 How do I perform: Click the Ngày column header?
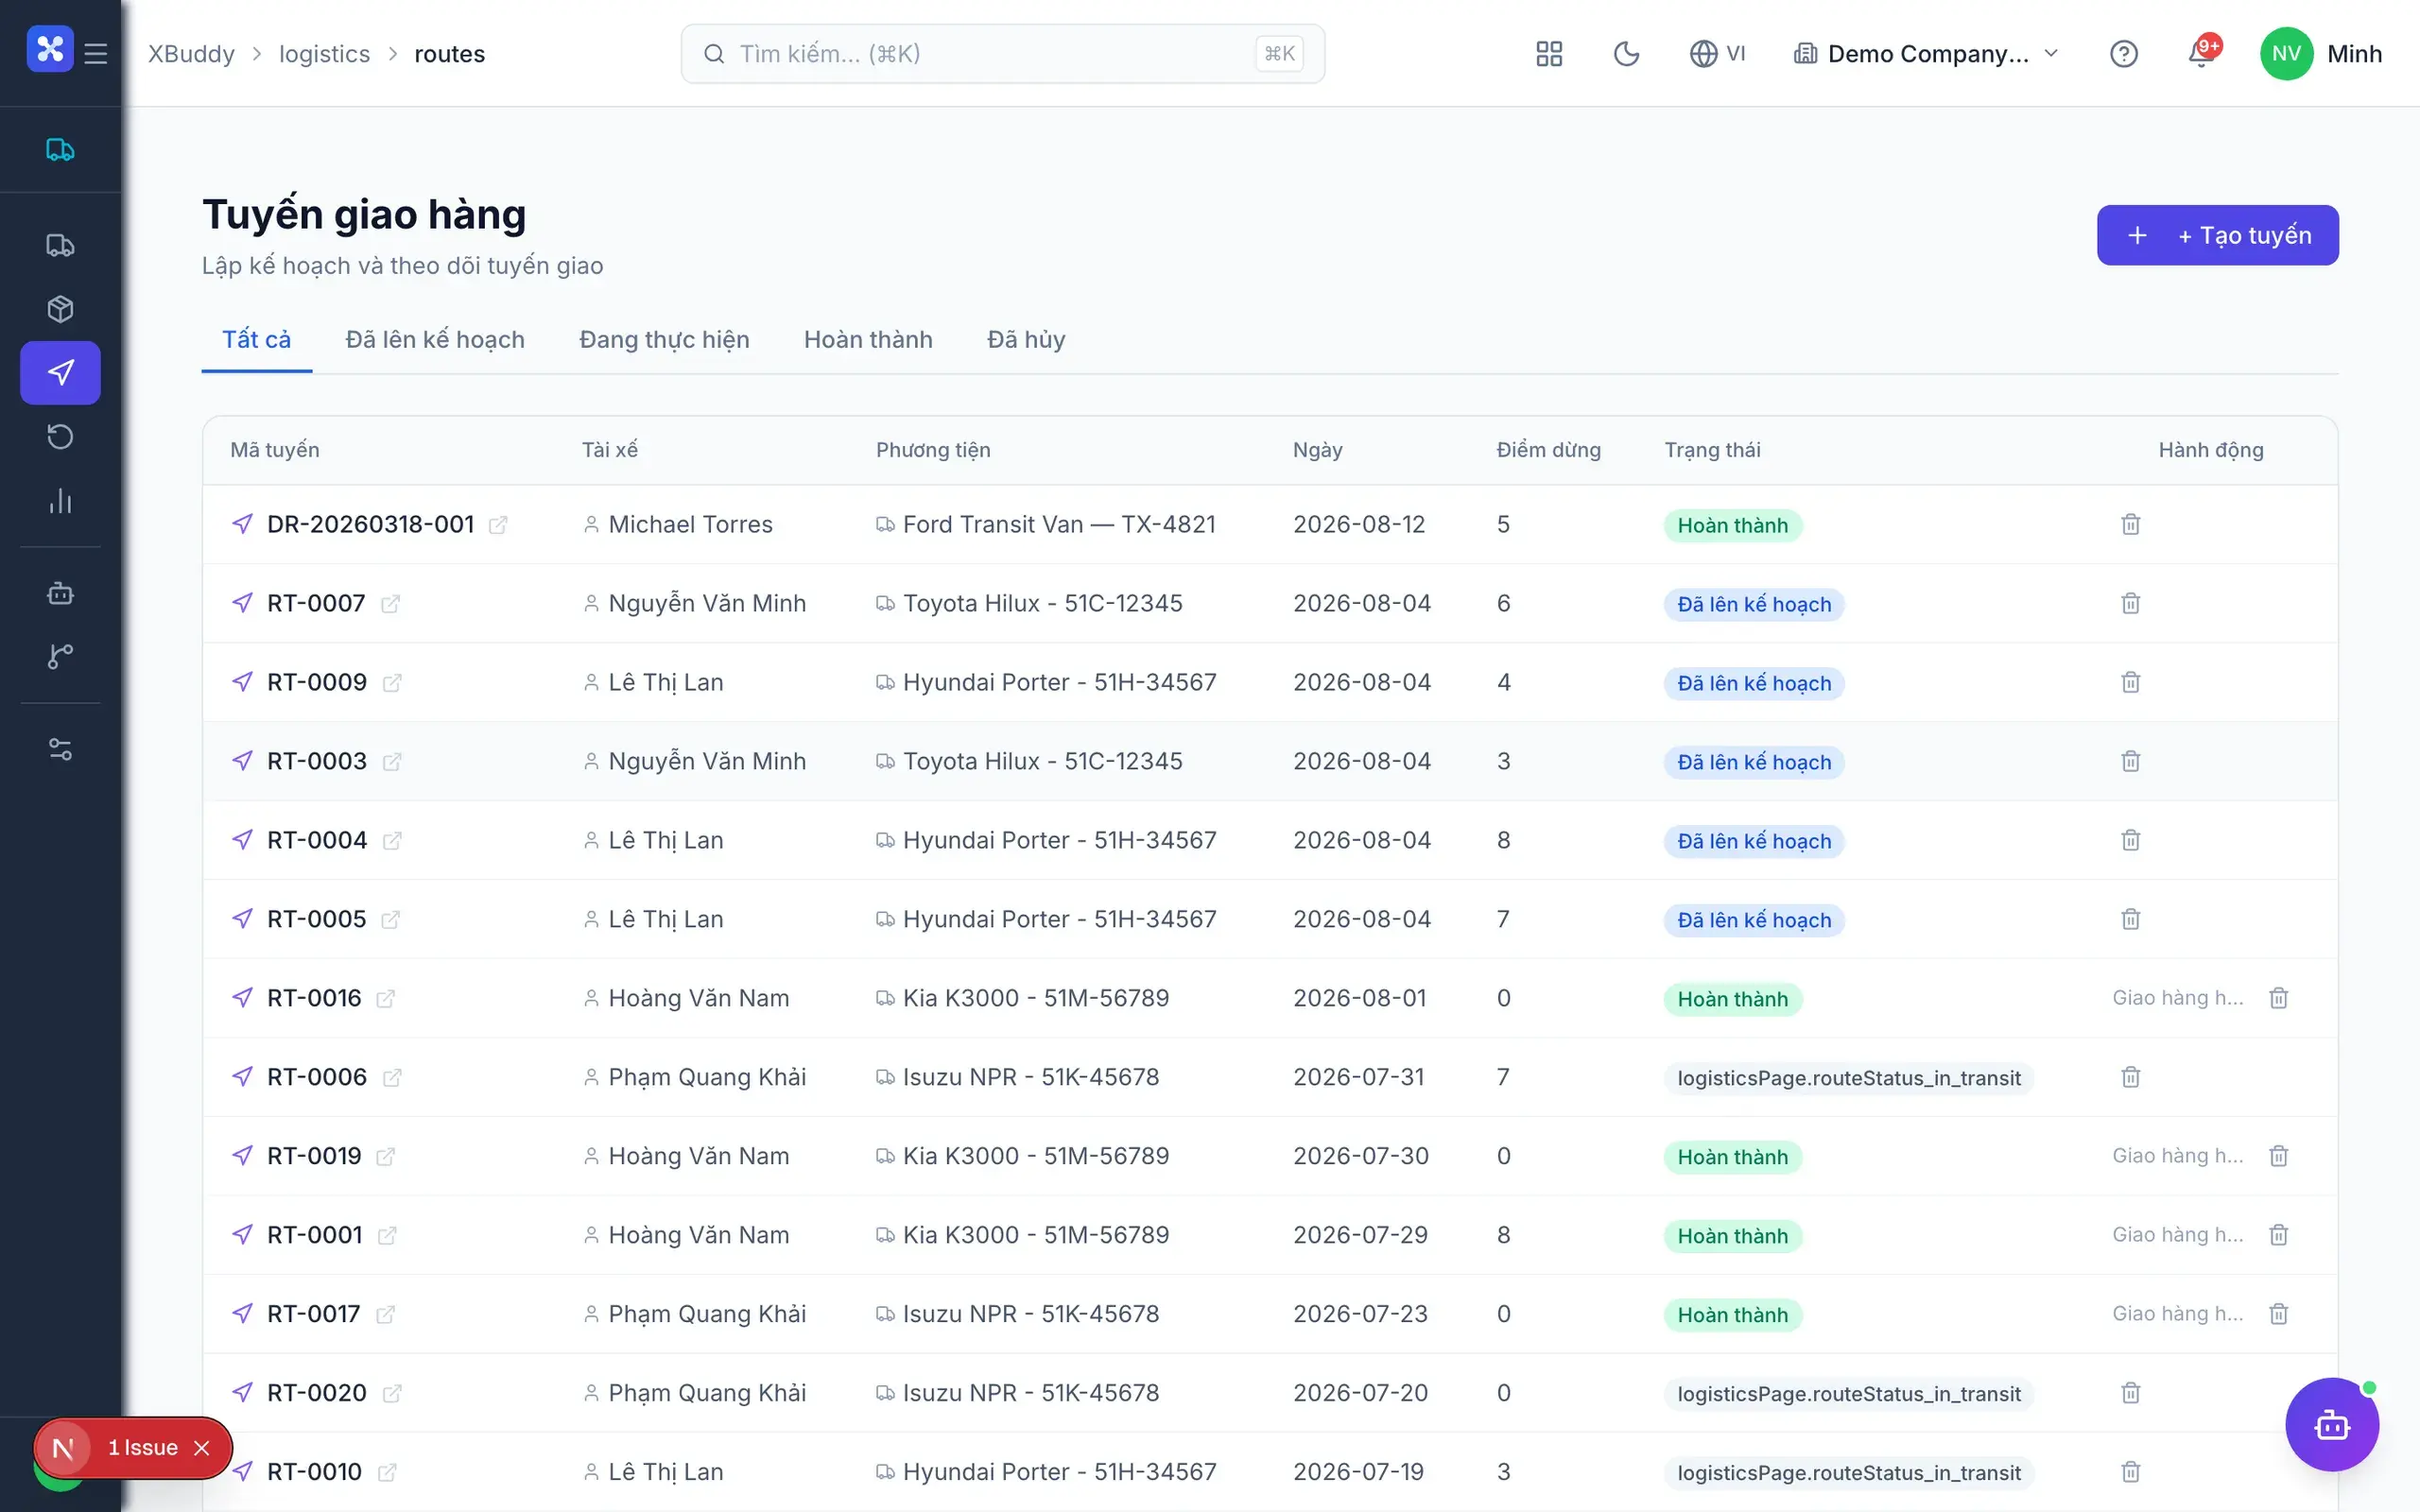(1317, 450)
